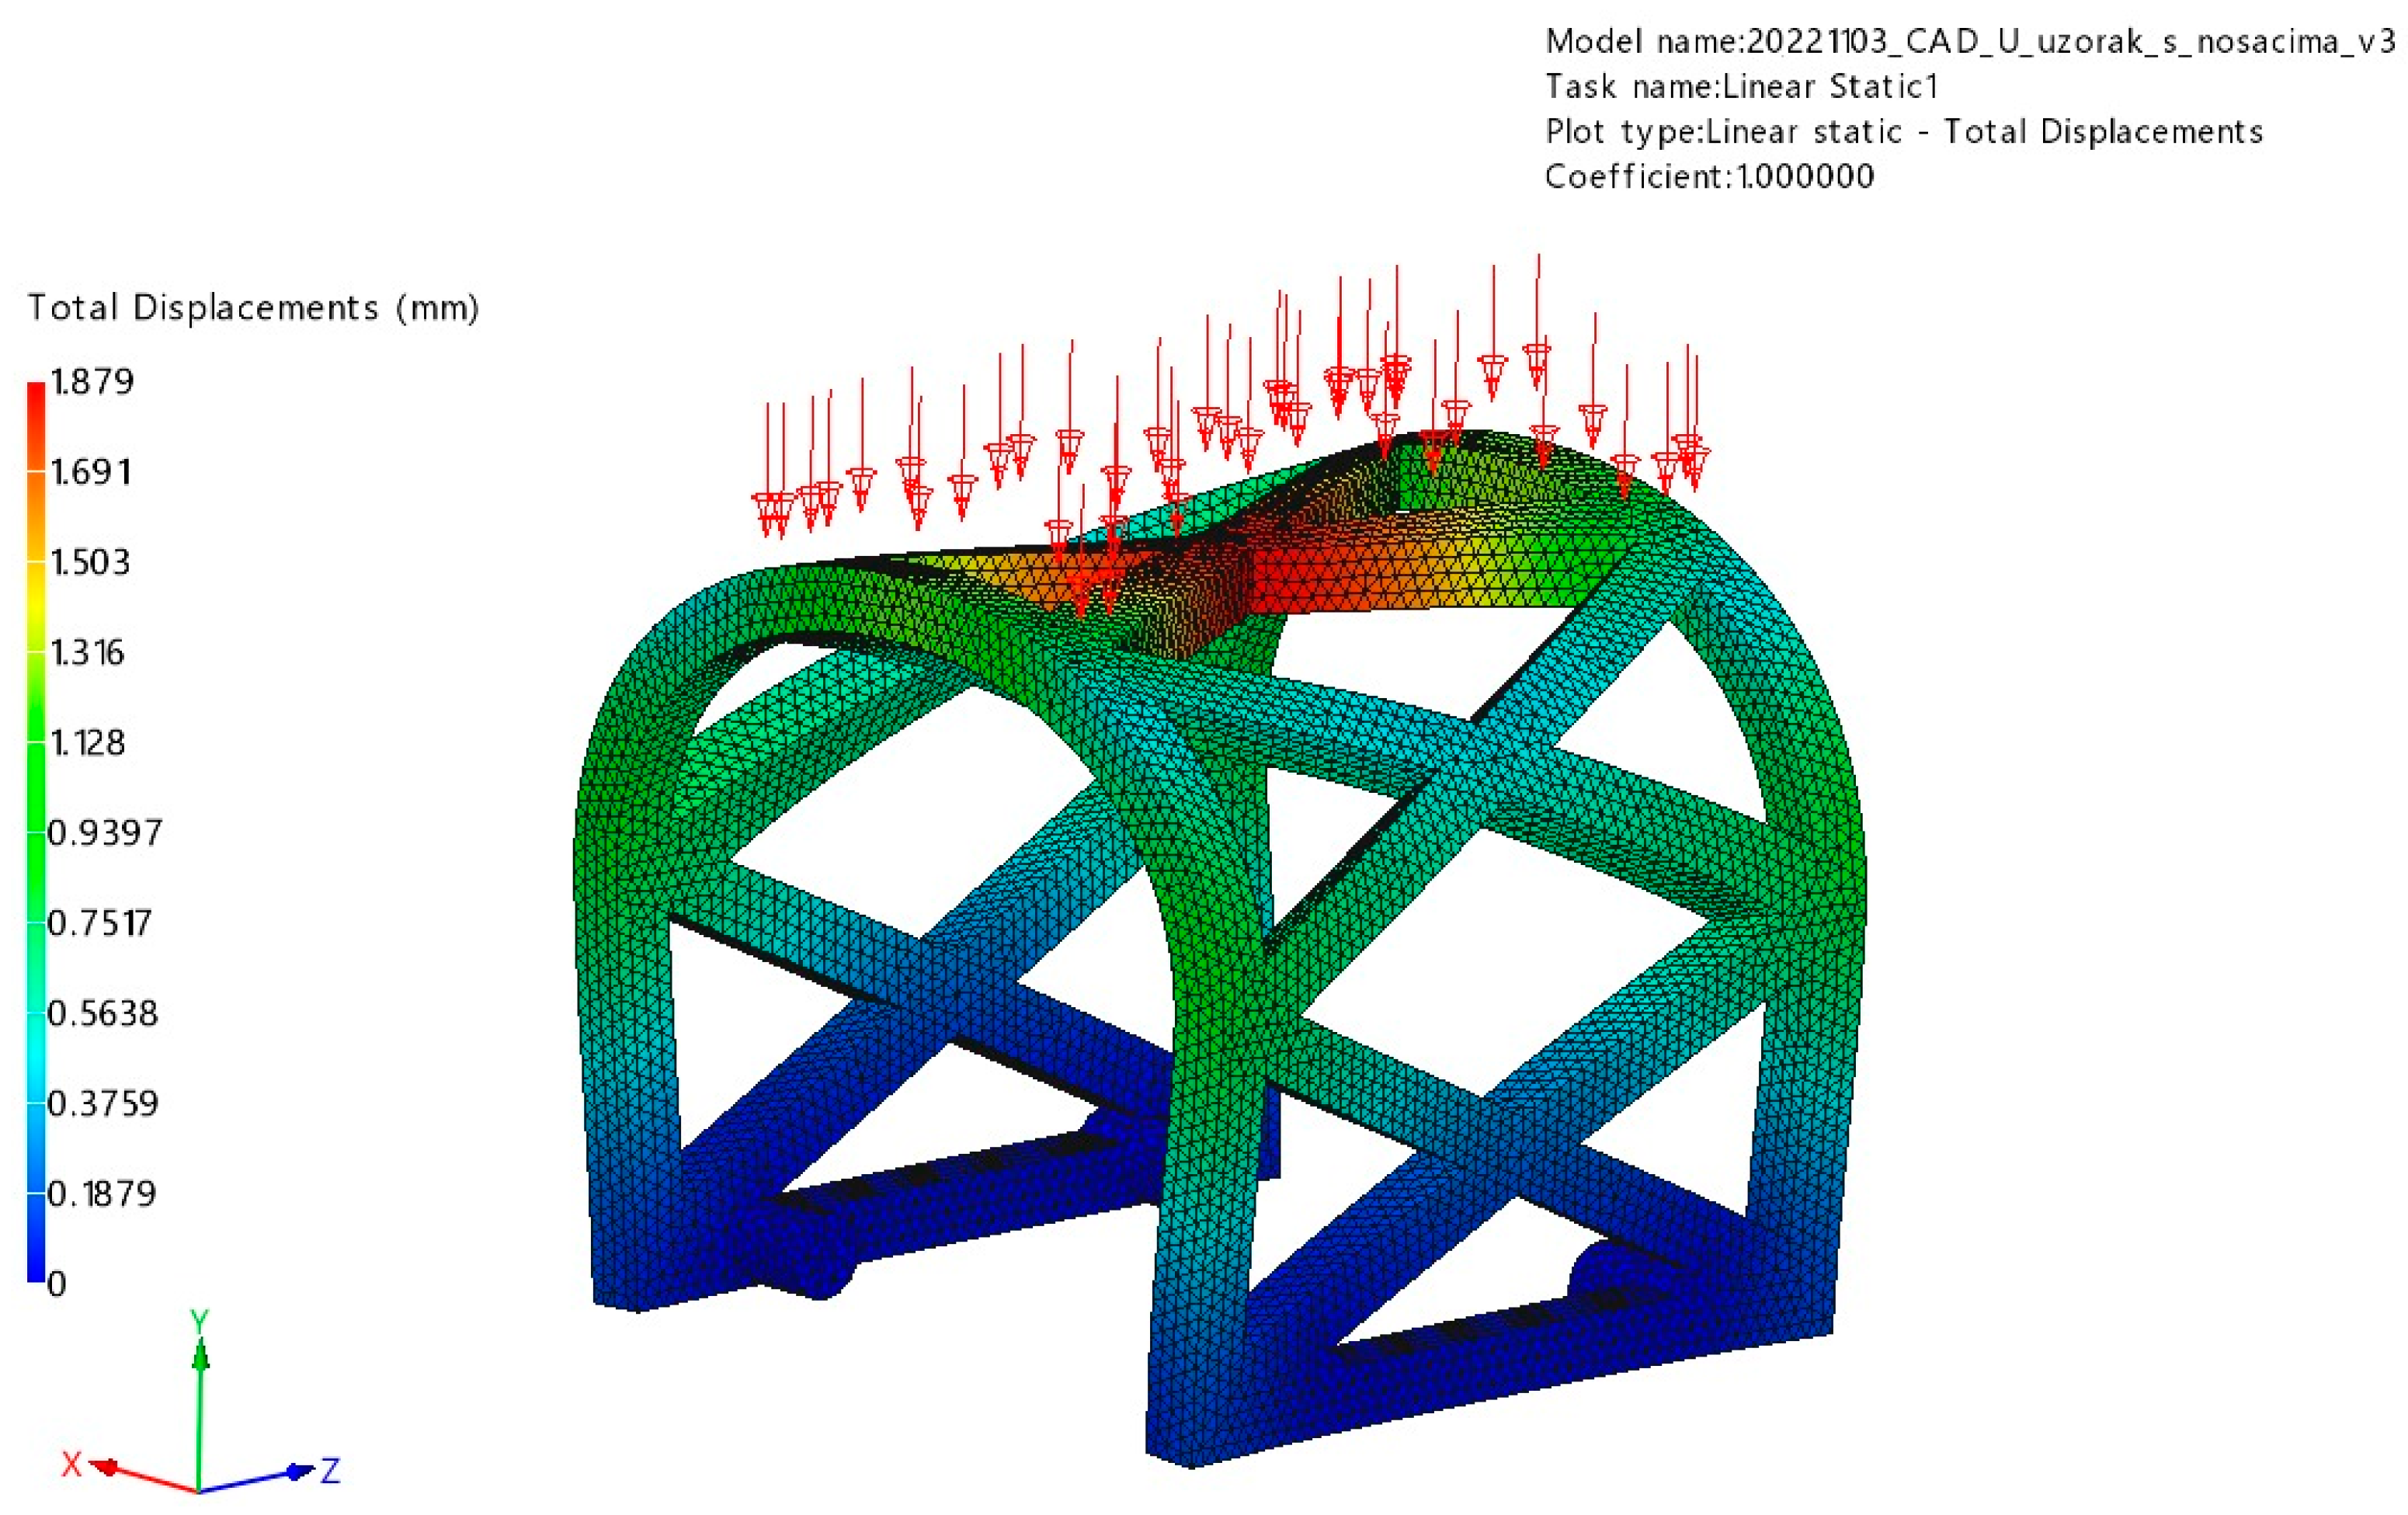Click the Coefficient 1.000000 label
The width and height of the screenshot is (2408, 1515).
click(x=1709, y=177)
